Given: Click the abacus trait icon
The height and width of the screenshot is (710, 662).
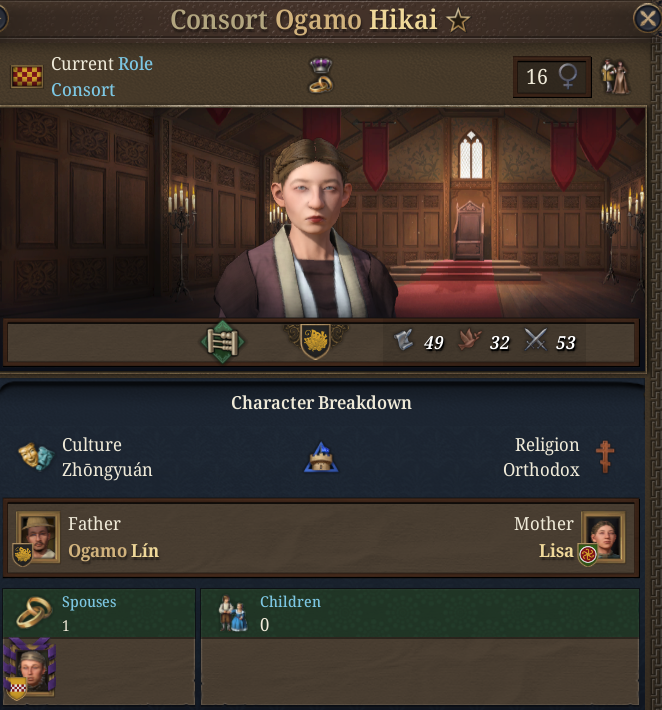Looking at the screenshot, I should [222, 342].
